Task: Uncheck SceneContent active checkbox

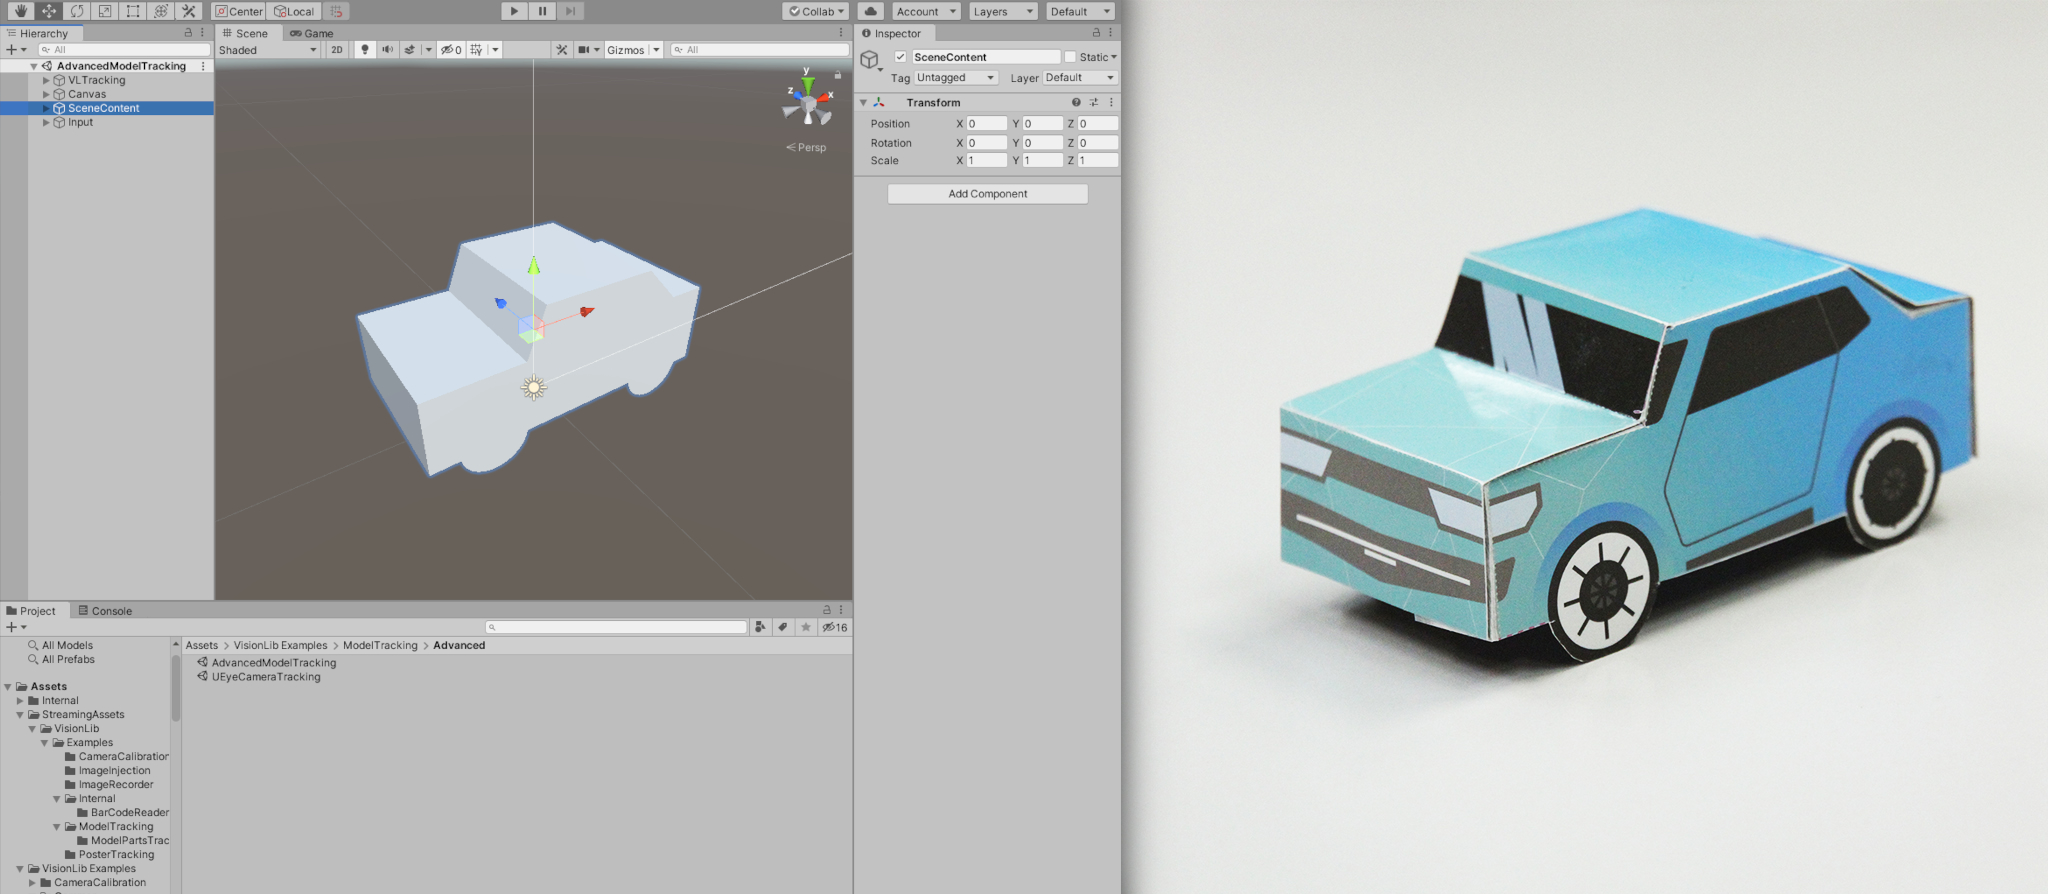Action: coord(900,57)
